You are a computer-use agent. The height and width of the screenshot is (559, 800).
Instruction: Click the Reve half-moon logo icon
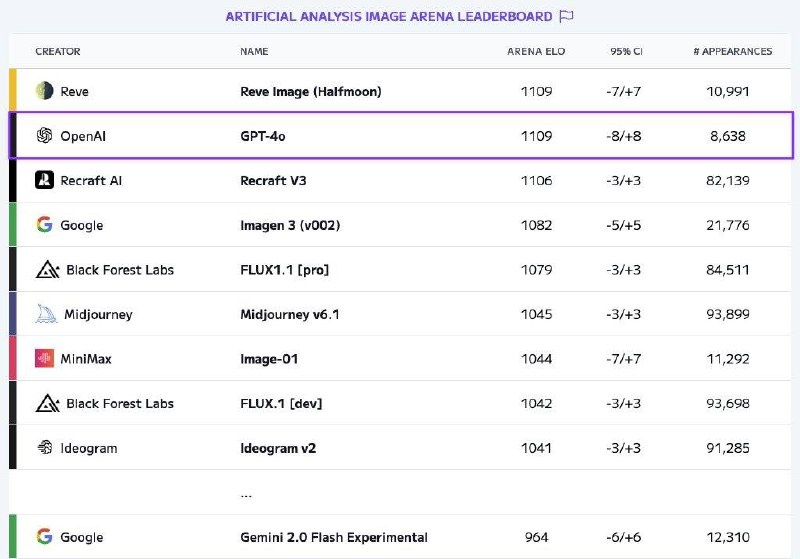(44, 91)
